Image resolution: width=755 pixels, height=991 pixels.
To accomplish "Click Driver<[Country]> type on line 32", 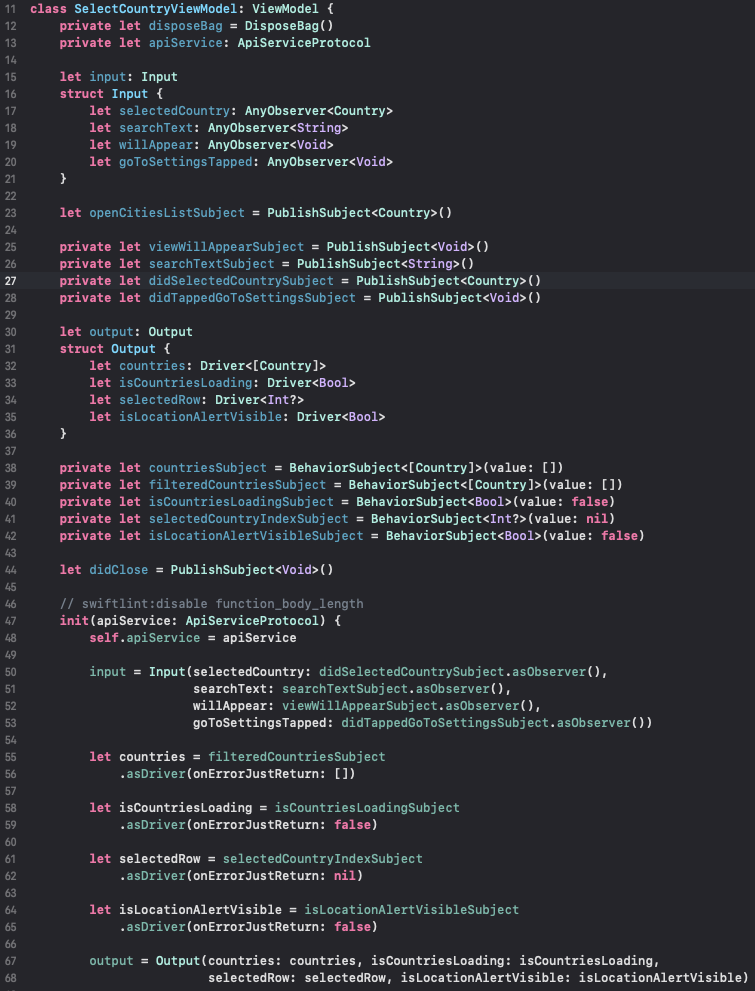I will (x=263, y=367).
